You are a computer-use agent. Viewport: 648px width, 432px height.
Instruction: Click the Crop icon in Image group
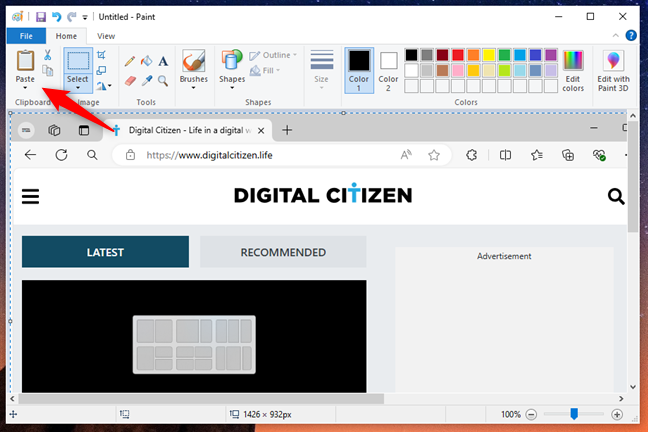click(x=101, y=55)
